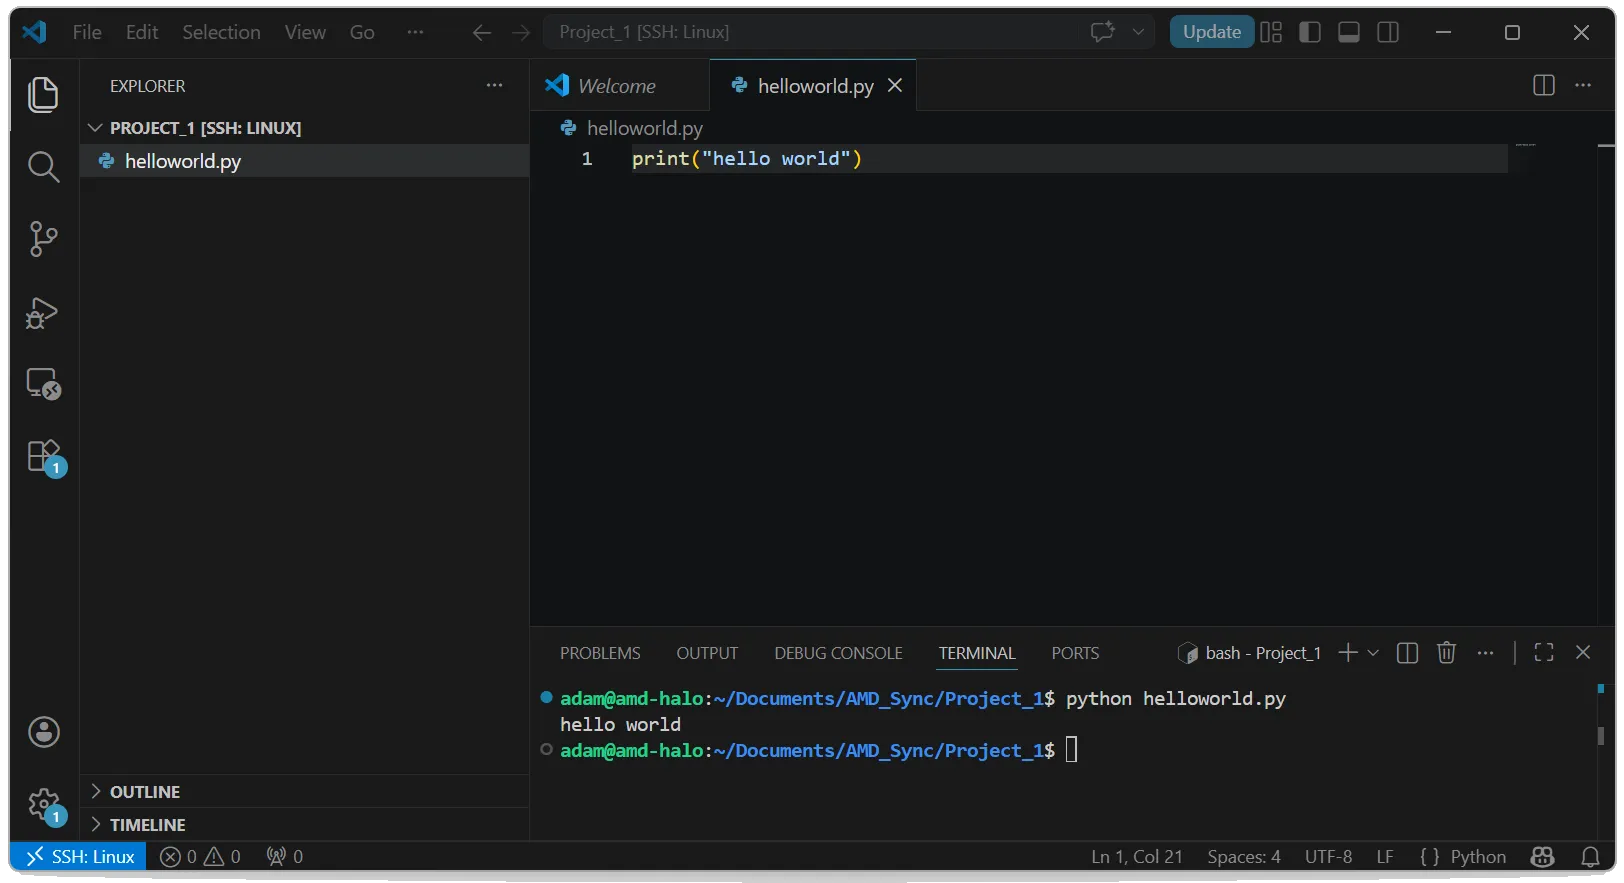Open Run and Debug view
Viewport: 1624px width, 883px height.
click(x=43, y=312)
